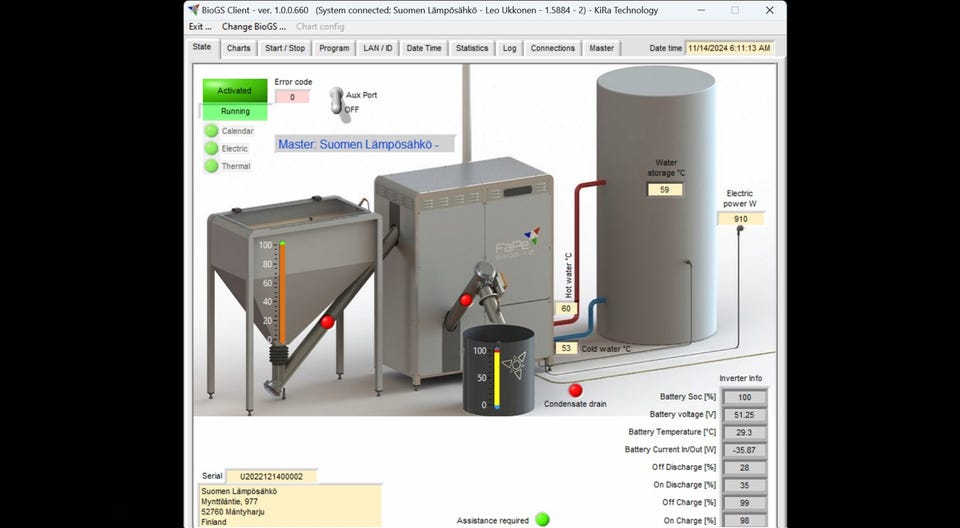
Task: Click the Running status button
Action: click(x=235, y=111)
